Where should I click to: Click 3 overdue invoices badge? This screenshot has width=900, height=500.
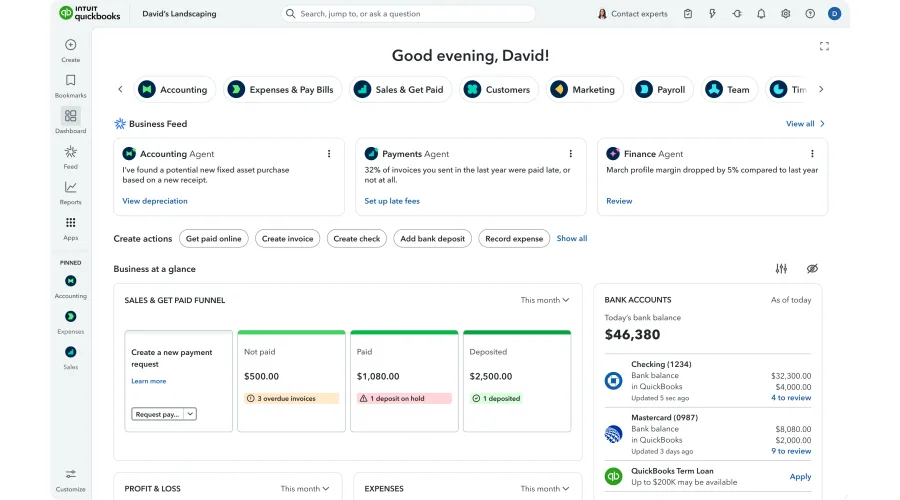point(291,398)
